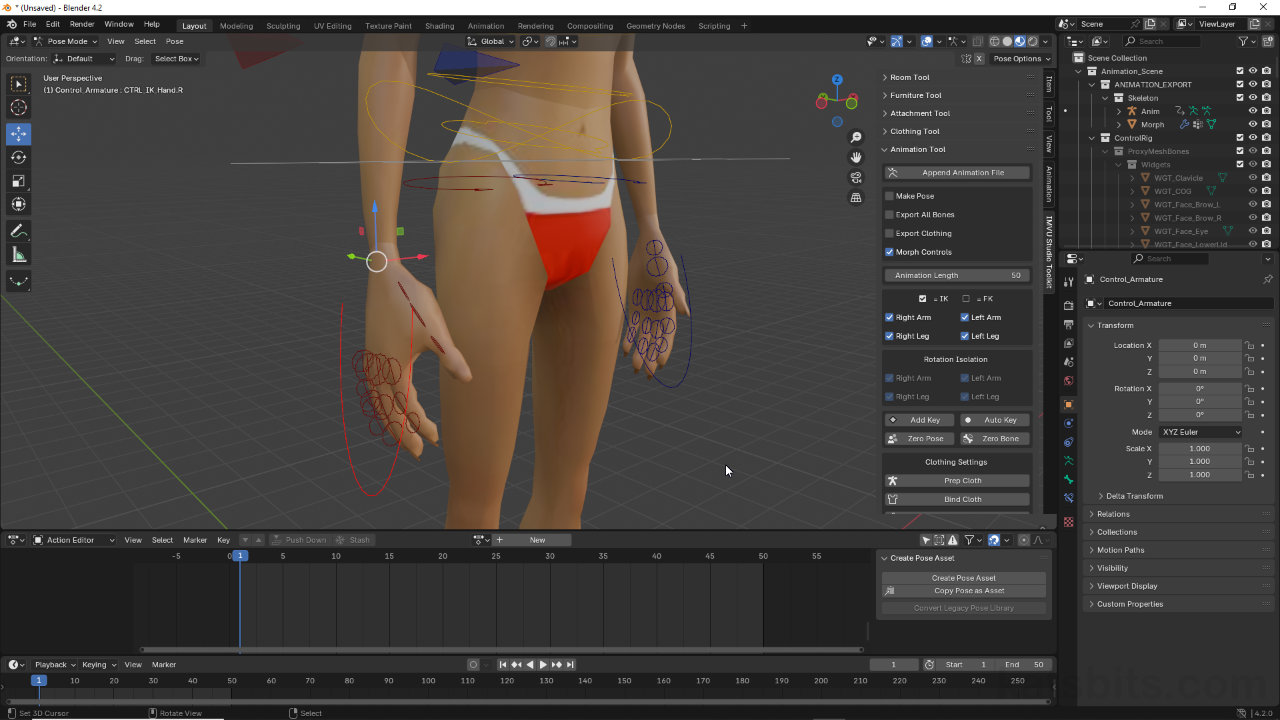Activate the Cursor tool
Screen dimensions: 1280x720
[18, 108]
